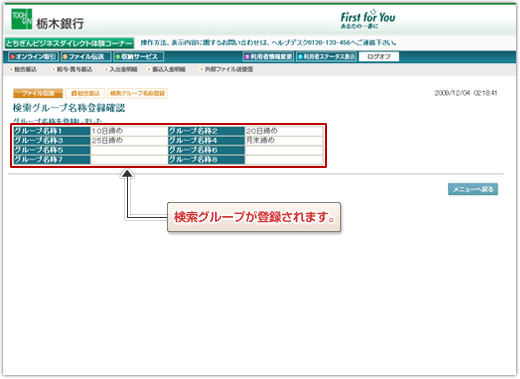Open the ファイル伝送 menu
The width and height of the screenshot is (520, 379).
click(86, 57)
